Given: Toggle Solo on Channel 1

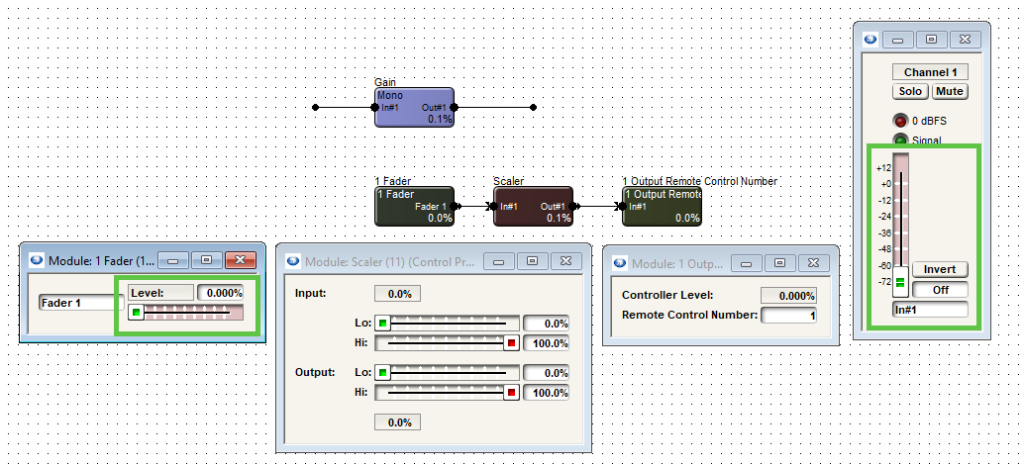Looking at the screenshot, I should [x=910, y=91].
